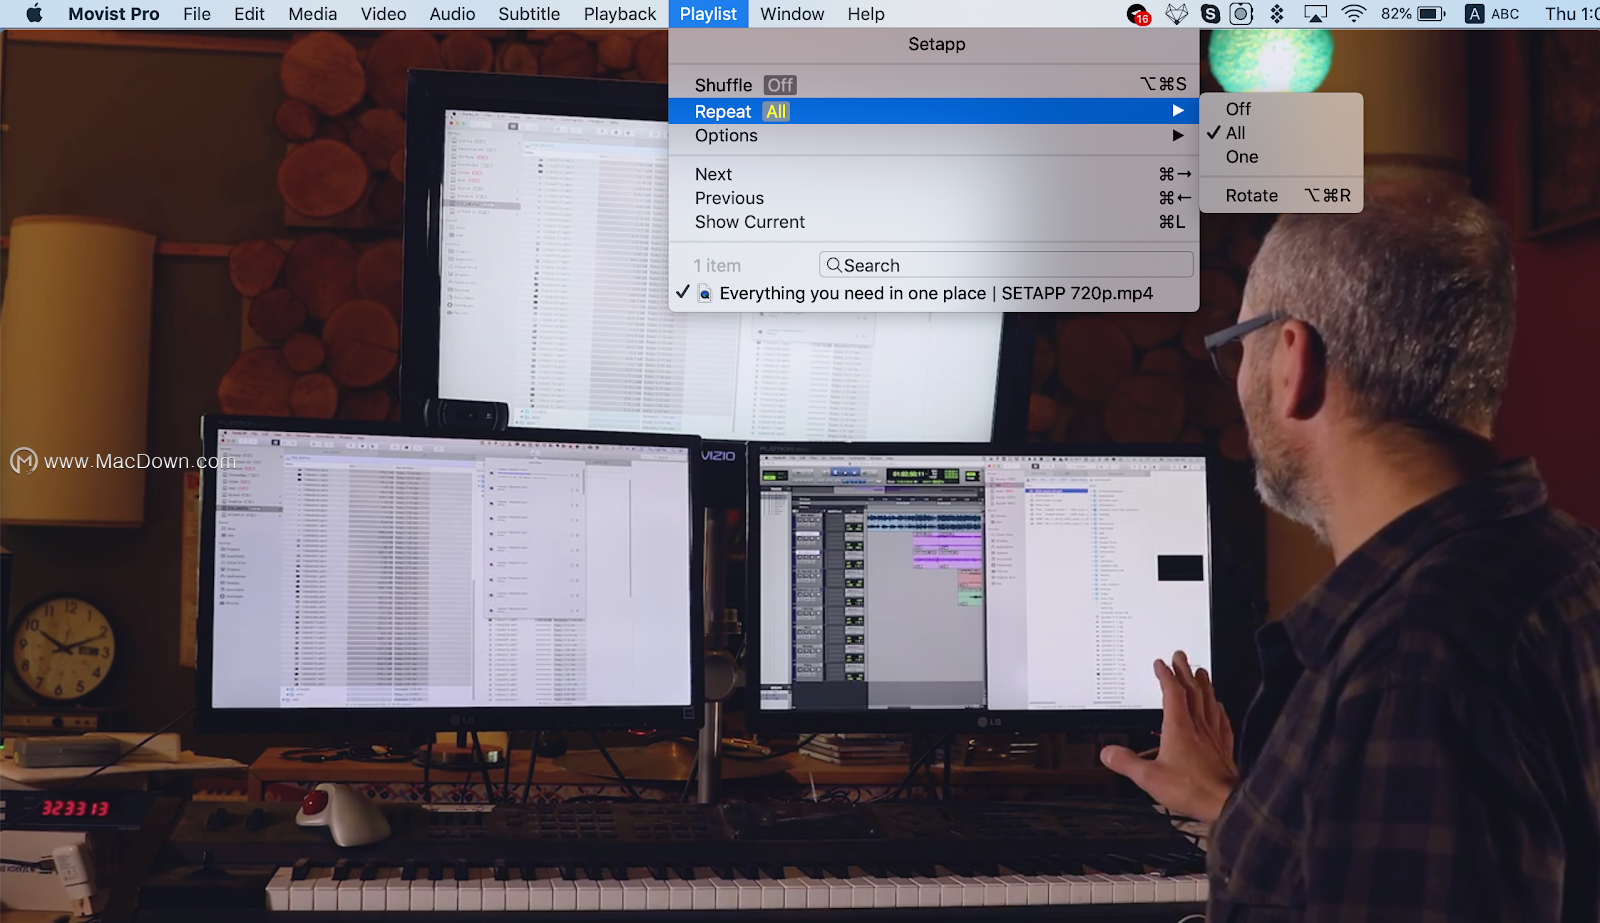Set Repeat mode to All
1600x923 pixels.
point(1281,133)
